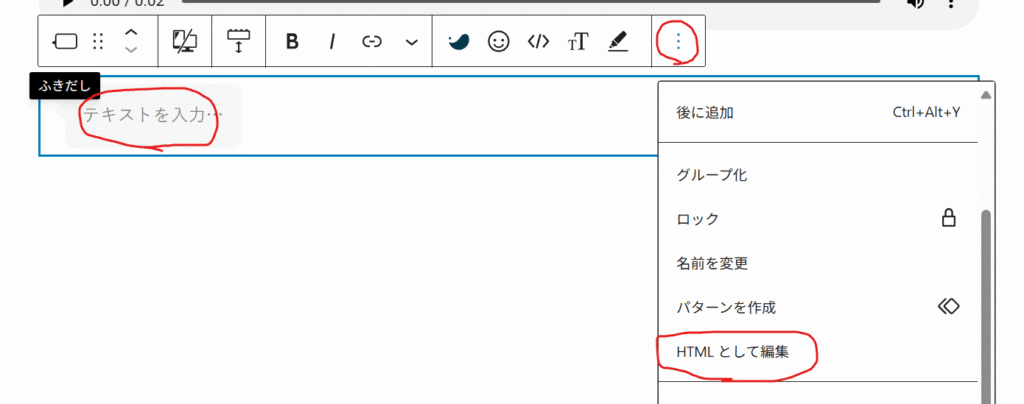The width and height of the screenshot is (1024, 404).
Task: Insert a link with the link icon
Action: pos(372,41)
